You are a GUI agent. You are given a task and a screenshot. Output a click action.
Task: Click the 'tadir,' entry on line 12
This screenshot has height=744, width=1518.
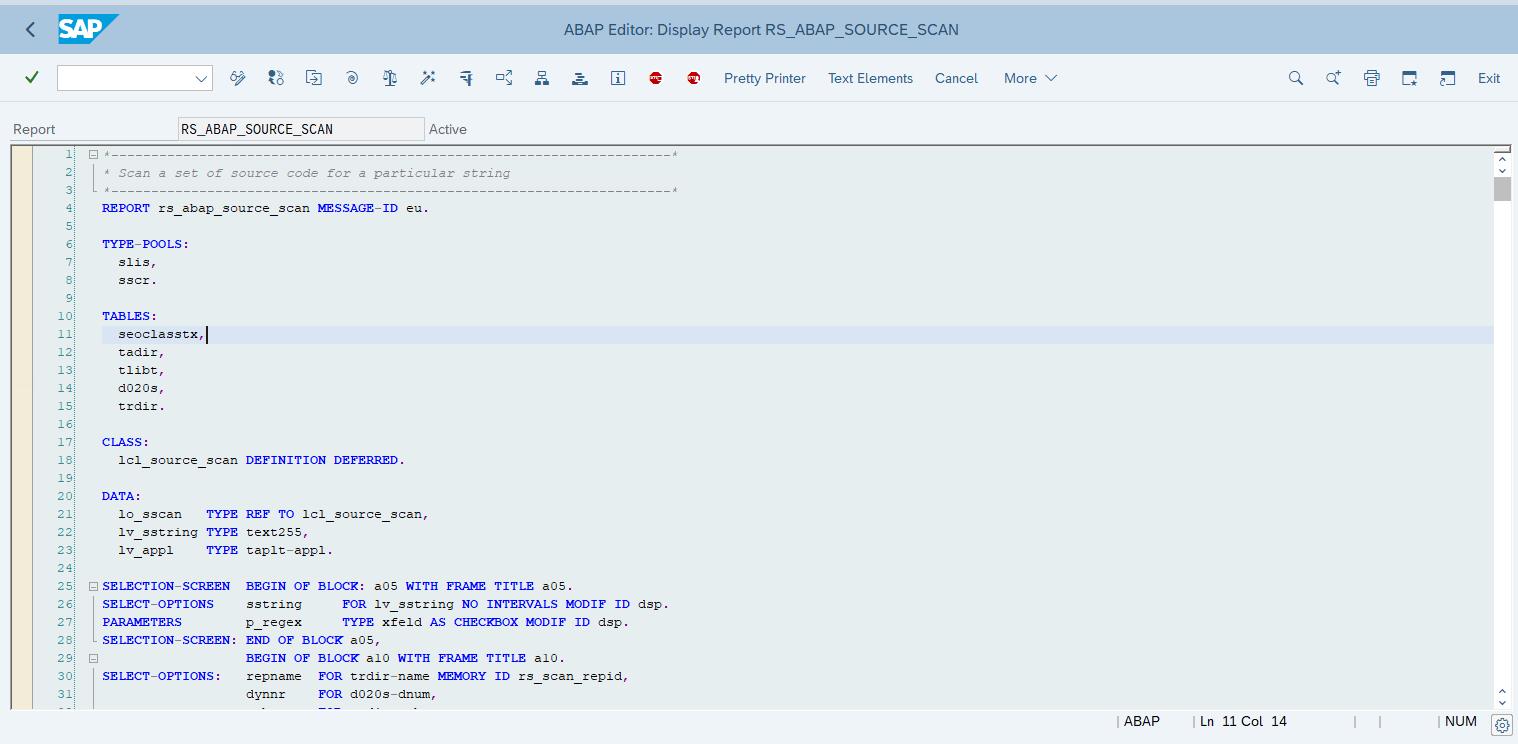[142, 352]
